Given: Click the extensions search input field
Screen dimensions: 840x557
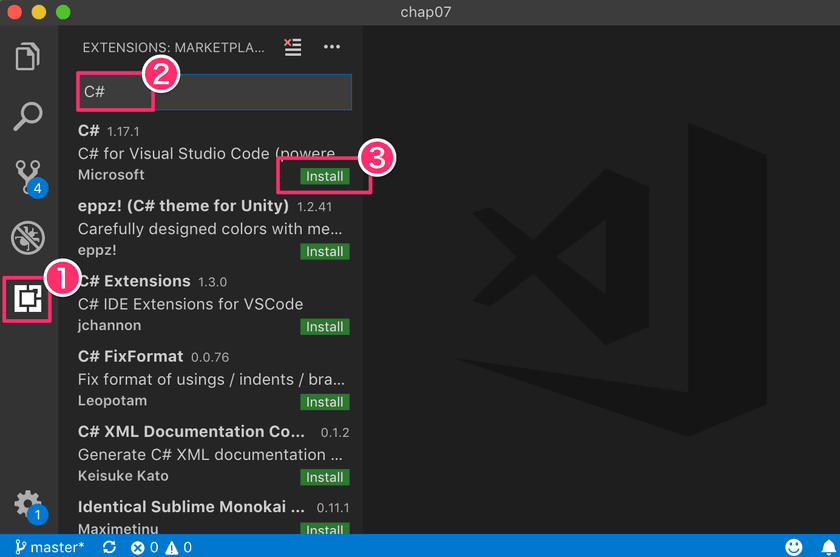Looking at the screenshot, I should pyautogui.click(x=214, y=92).
